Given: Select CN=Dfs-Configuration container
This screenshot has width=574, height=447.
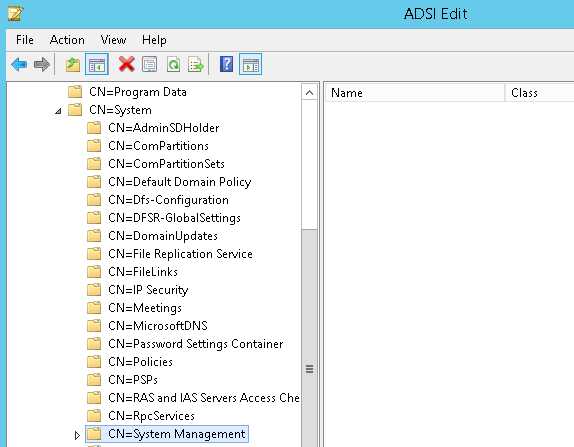Looking at the screenshot, I should coord(168,200).
